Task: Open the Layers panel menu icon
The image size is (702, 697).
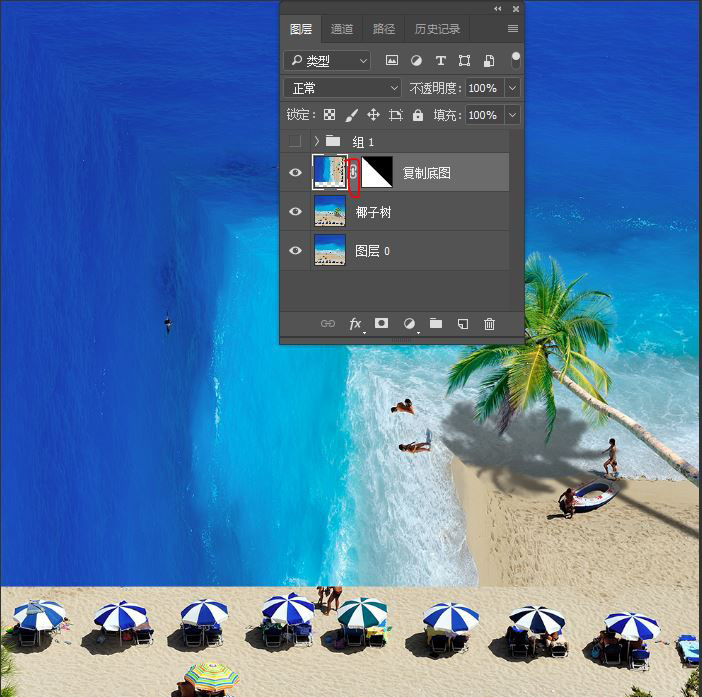Action: 513,29
